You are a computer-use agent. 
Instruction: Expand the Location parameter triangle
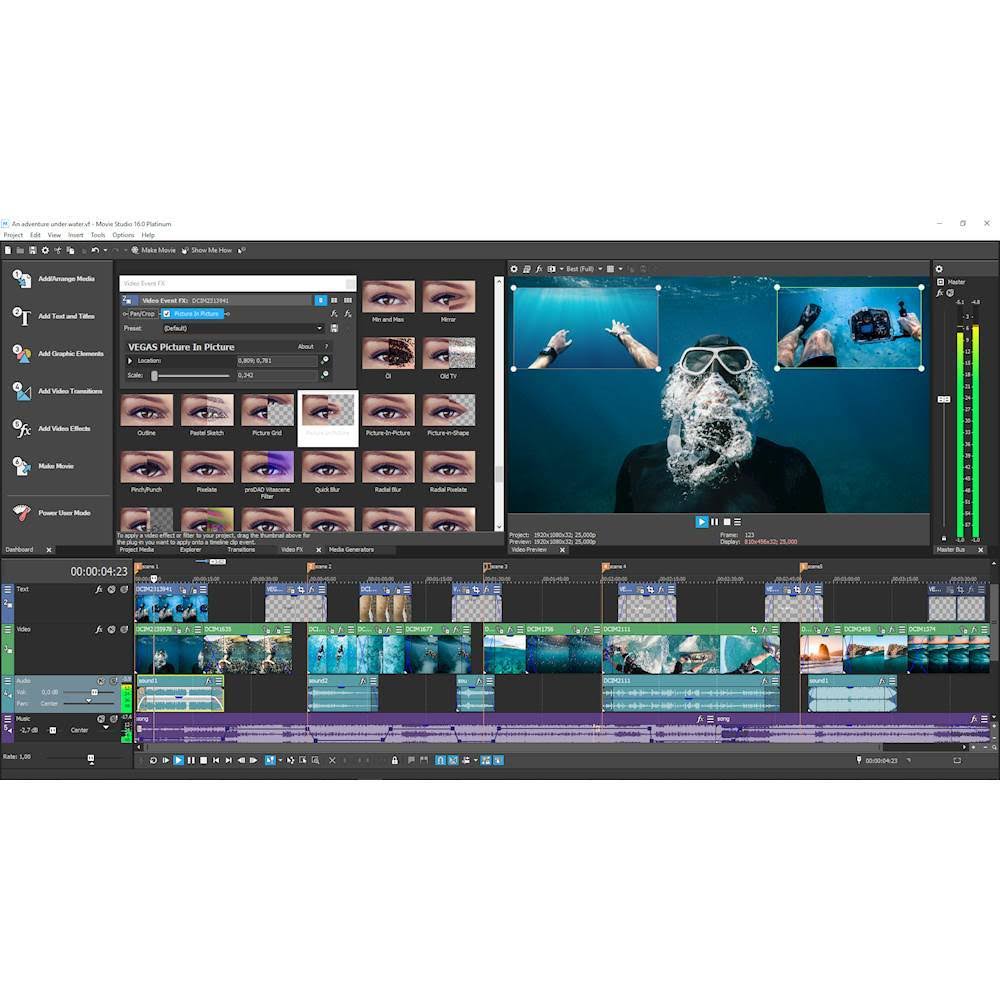tap(130, 361)
